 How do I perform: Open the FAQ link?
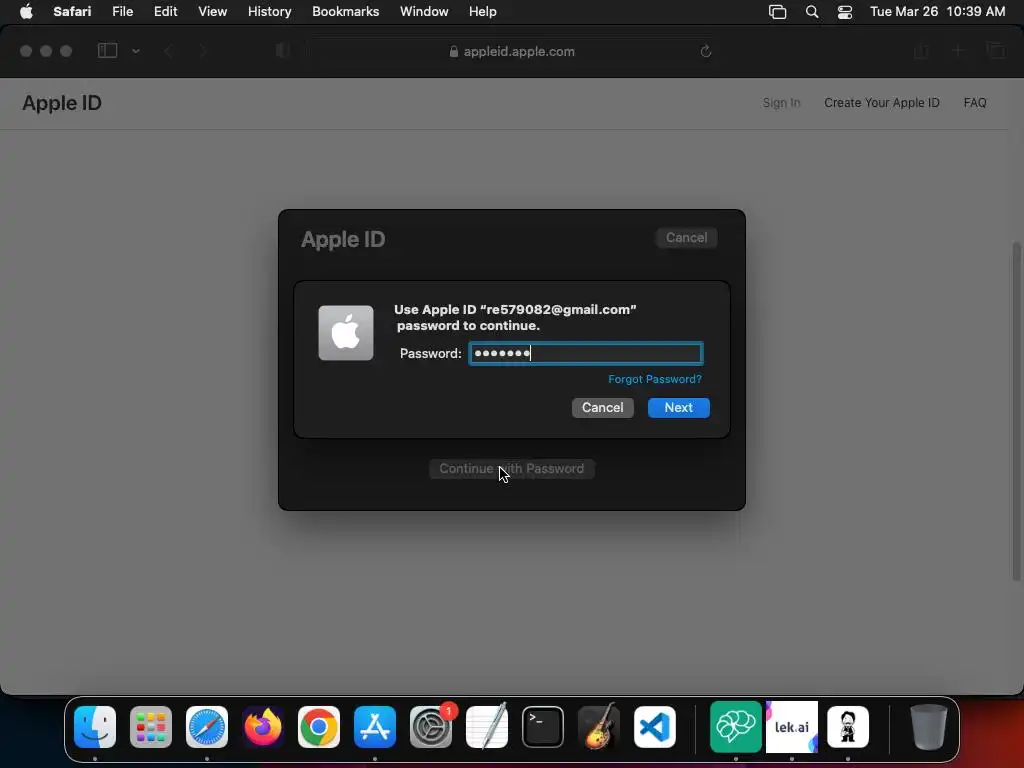[x=974, y=103]
